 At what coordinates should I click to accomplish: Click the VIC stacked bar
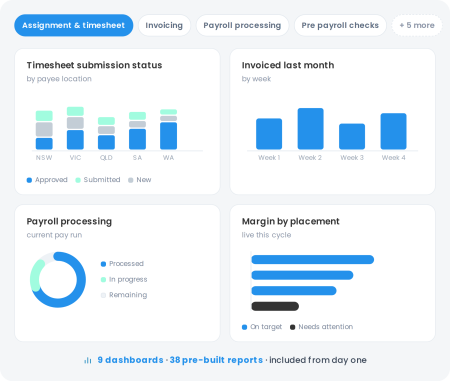[x=75, y=128]
